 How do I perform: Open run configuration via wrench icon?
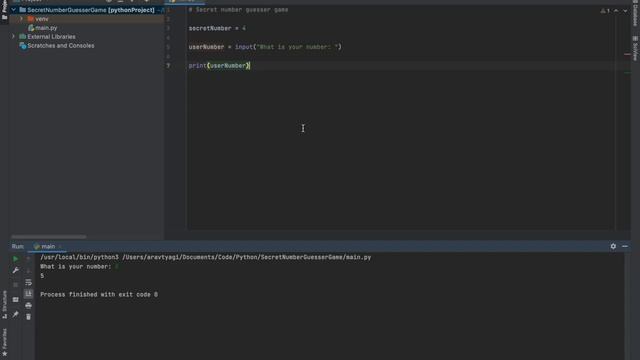coord(16,271)
